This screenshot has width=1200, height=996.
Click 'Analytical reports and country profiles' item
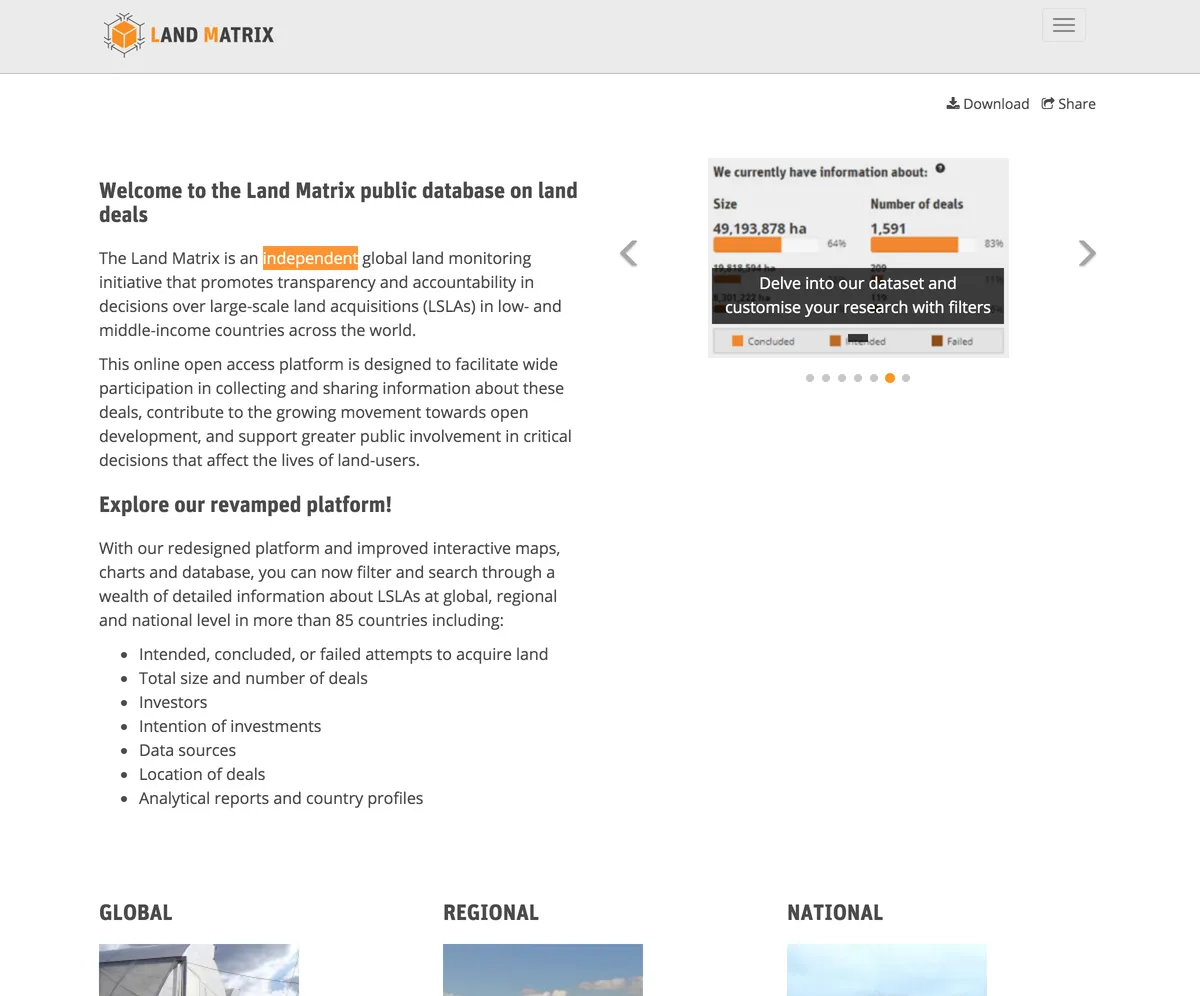coord(281,798)
